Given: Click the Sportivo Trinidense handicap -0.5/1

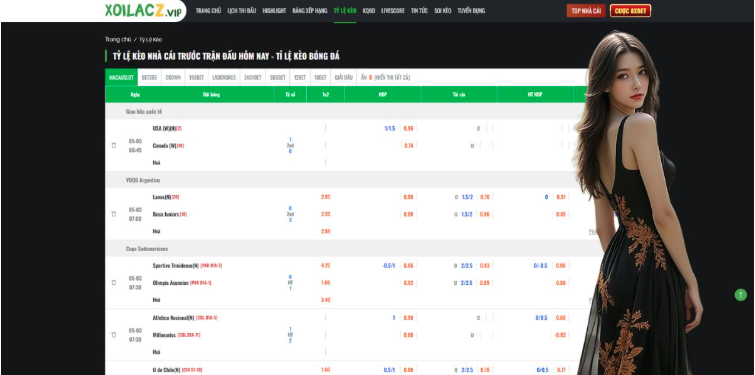Looking at the screenshot, I should 389,265.
